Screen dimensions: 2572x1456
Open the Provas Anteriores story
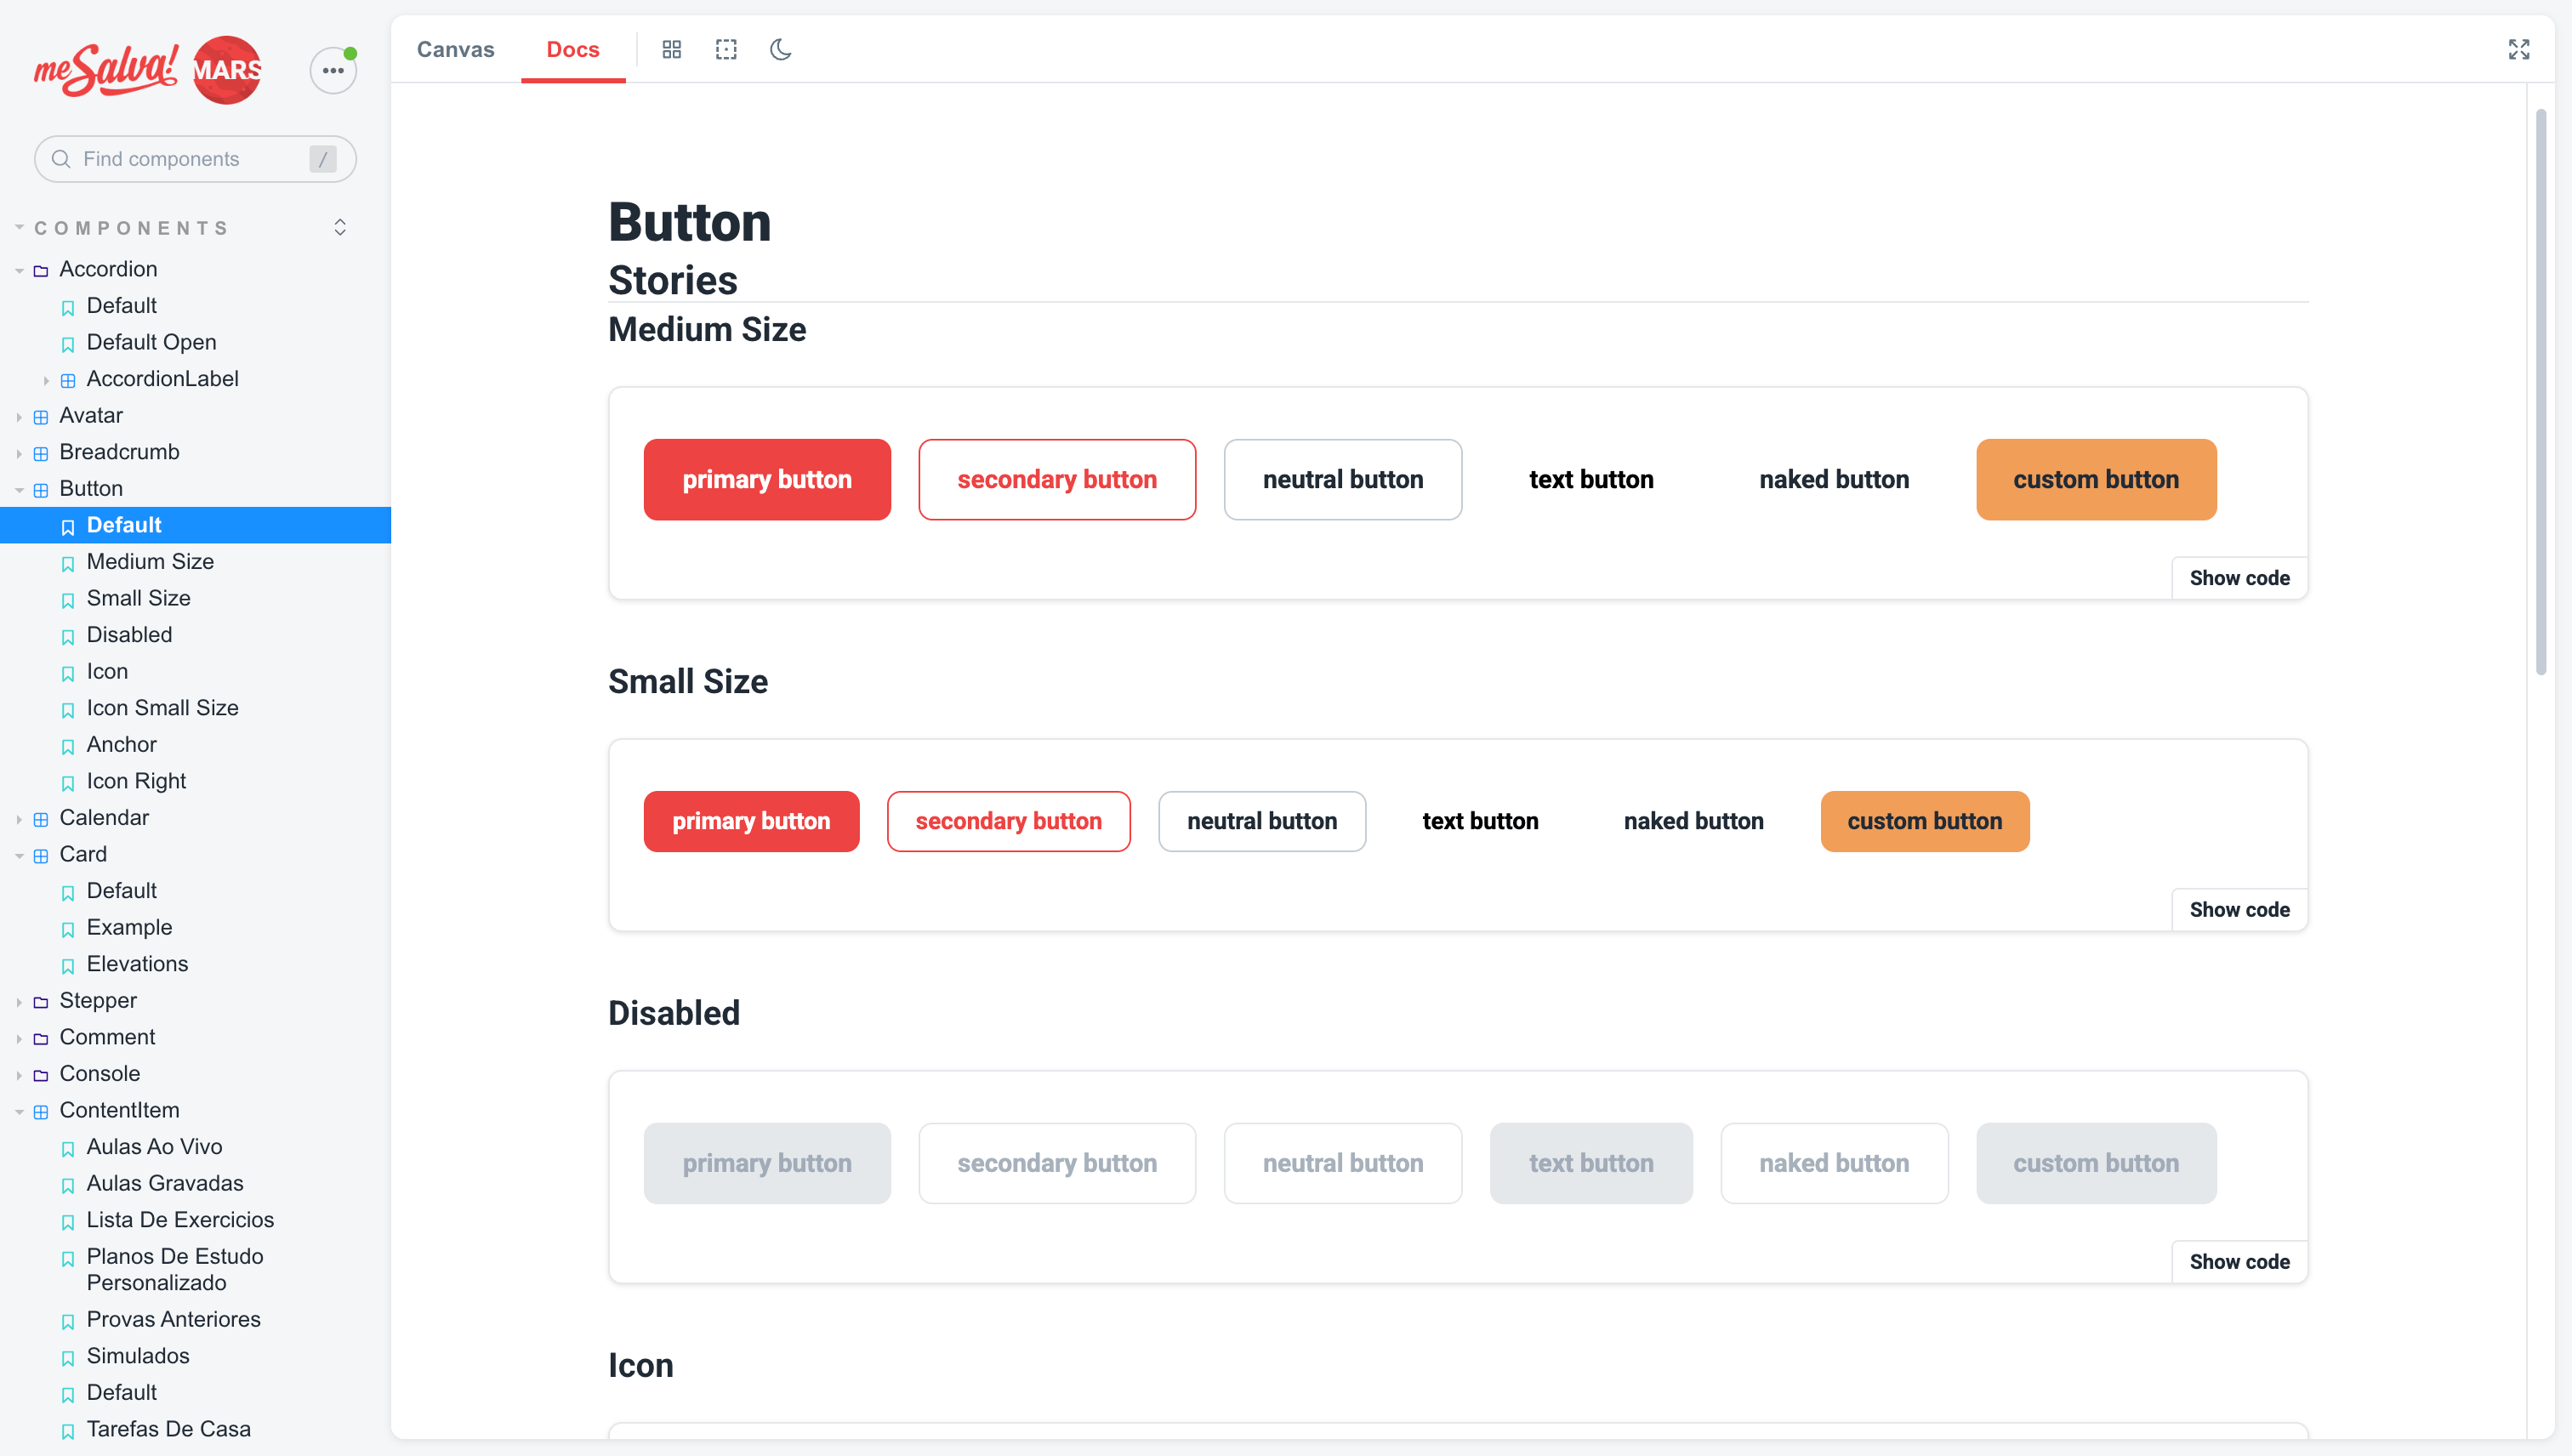point(173,1320)
